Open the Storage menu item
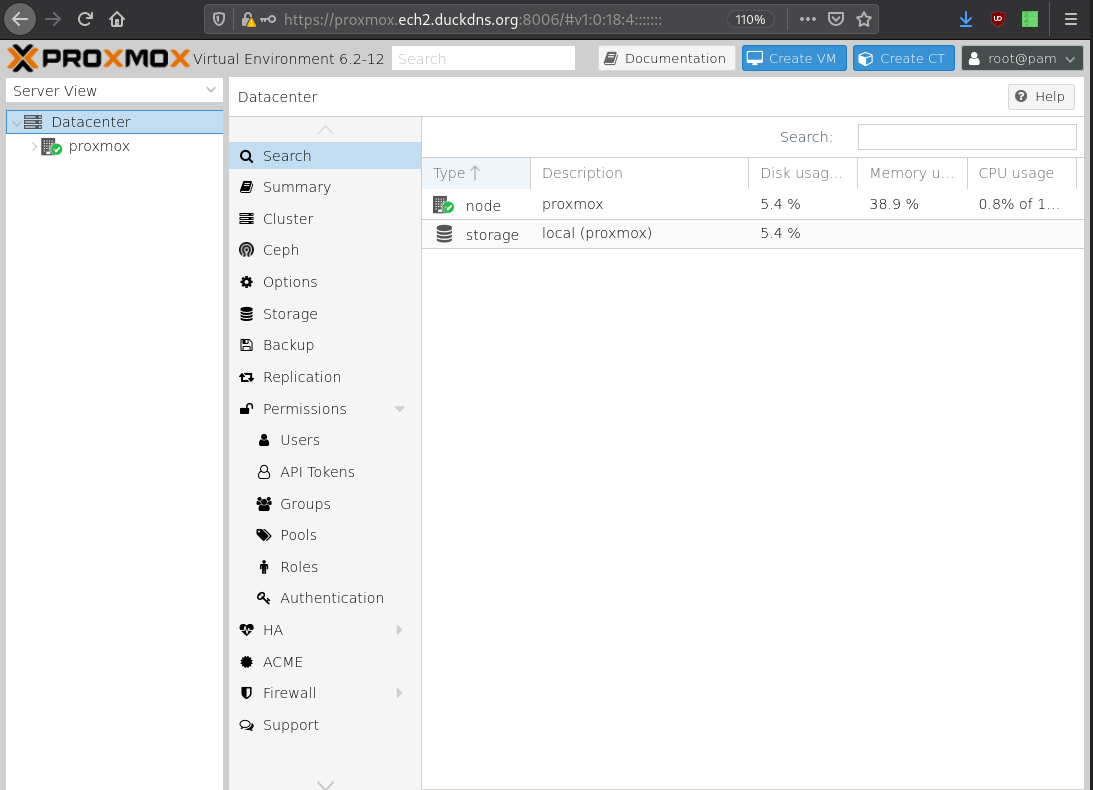 tap(325, 314)
